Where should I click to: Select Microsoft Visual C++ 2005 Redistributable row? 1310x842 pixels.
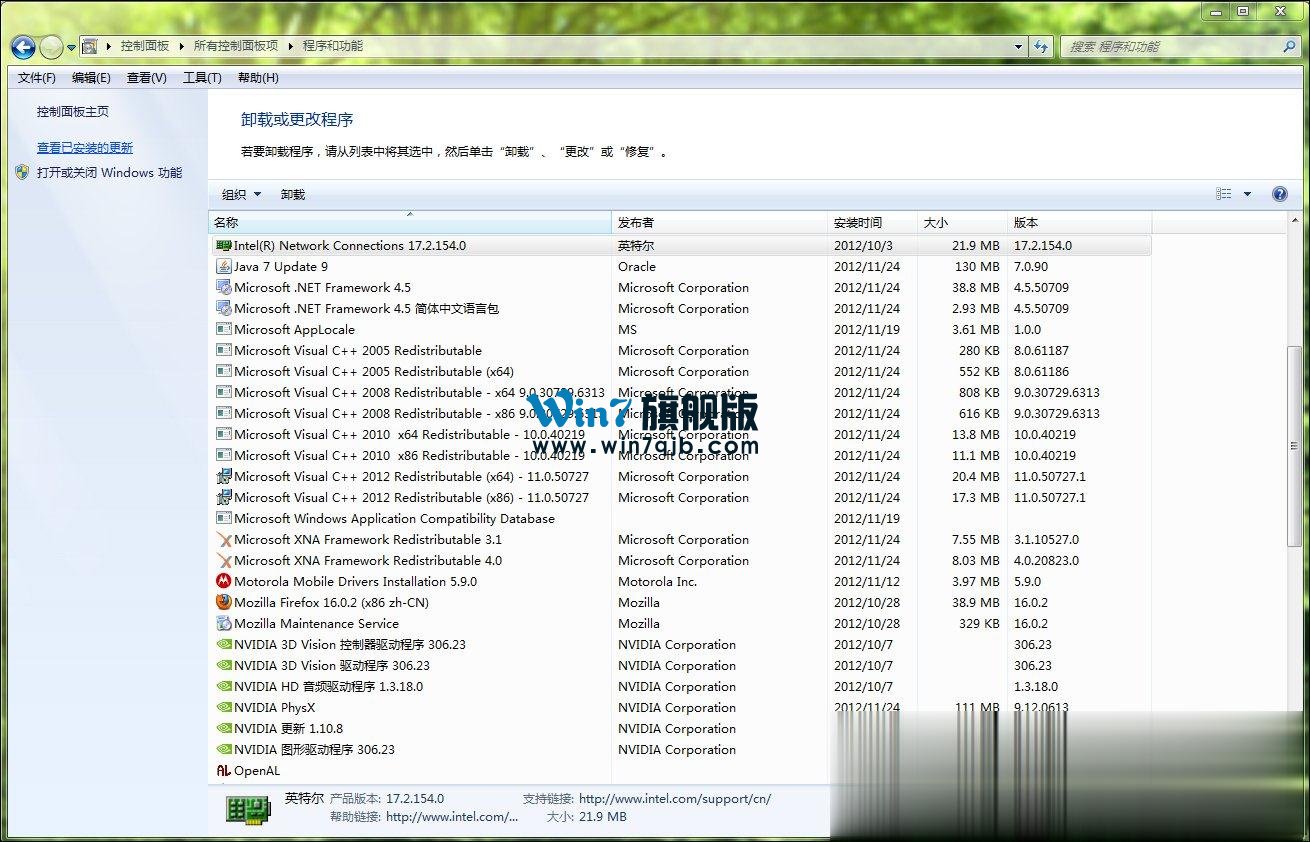tap(680, 350)
